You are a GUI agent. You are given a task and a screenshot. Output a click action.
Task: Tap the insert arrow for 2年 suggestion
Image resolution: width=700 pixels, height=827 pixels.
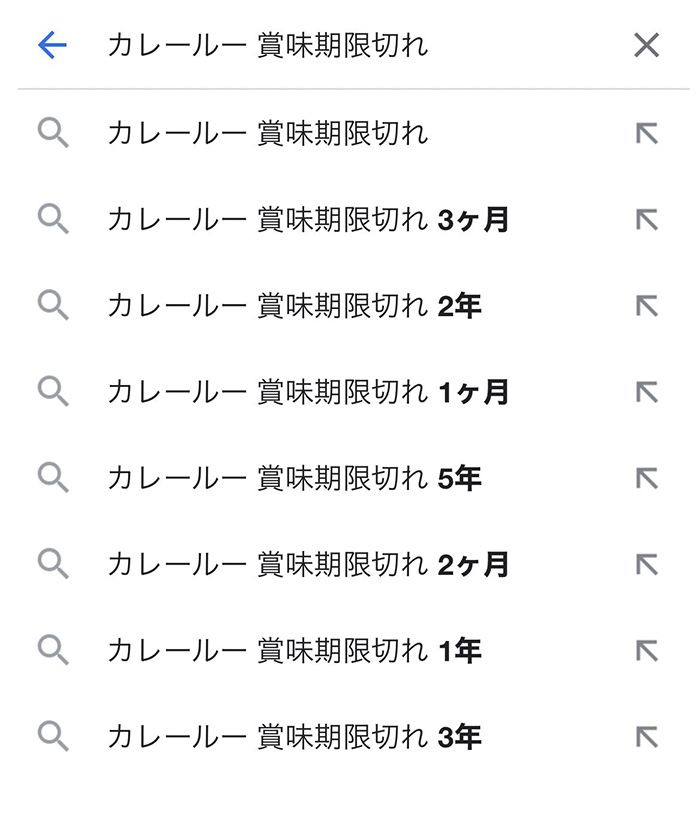(646, 305)
